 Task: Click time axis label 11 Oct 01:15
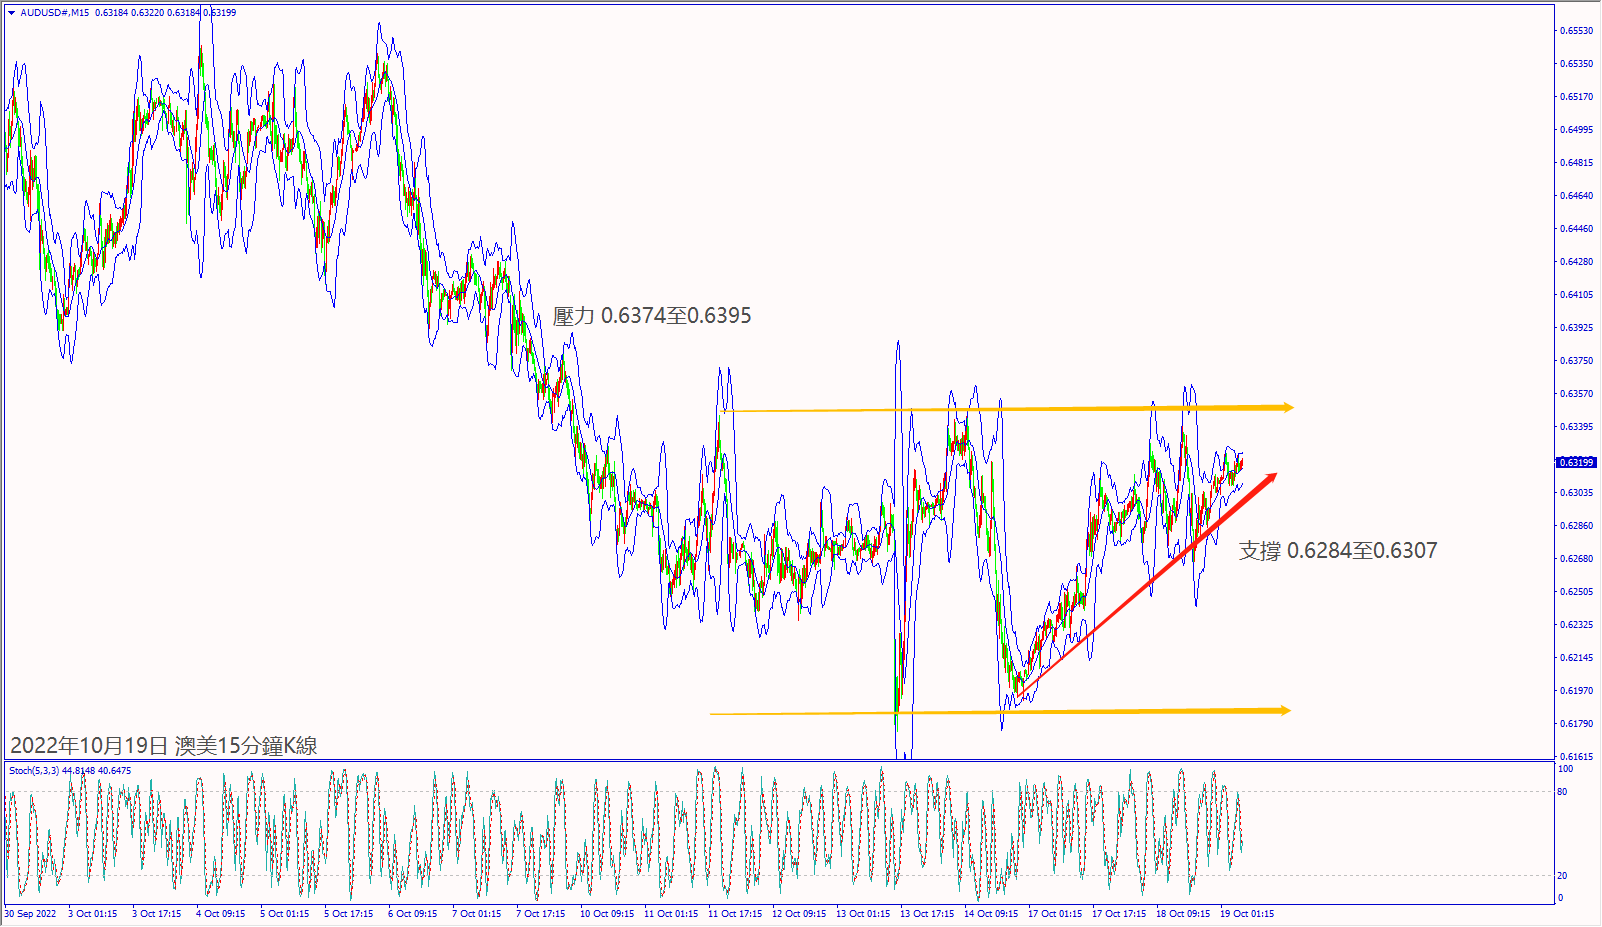671,914
